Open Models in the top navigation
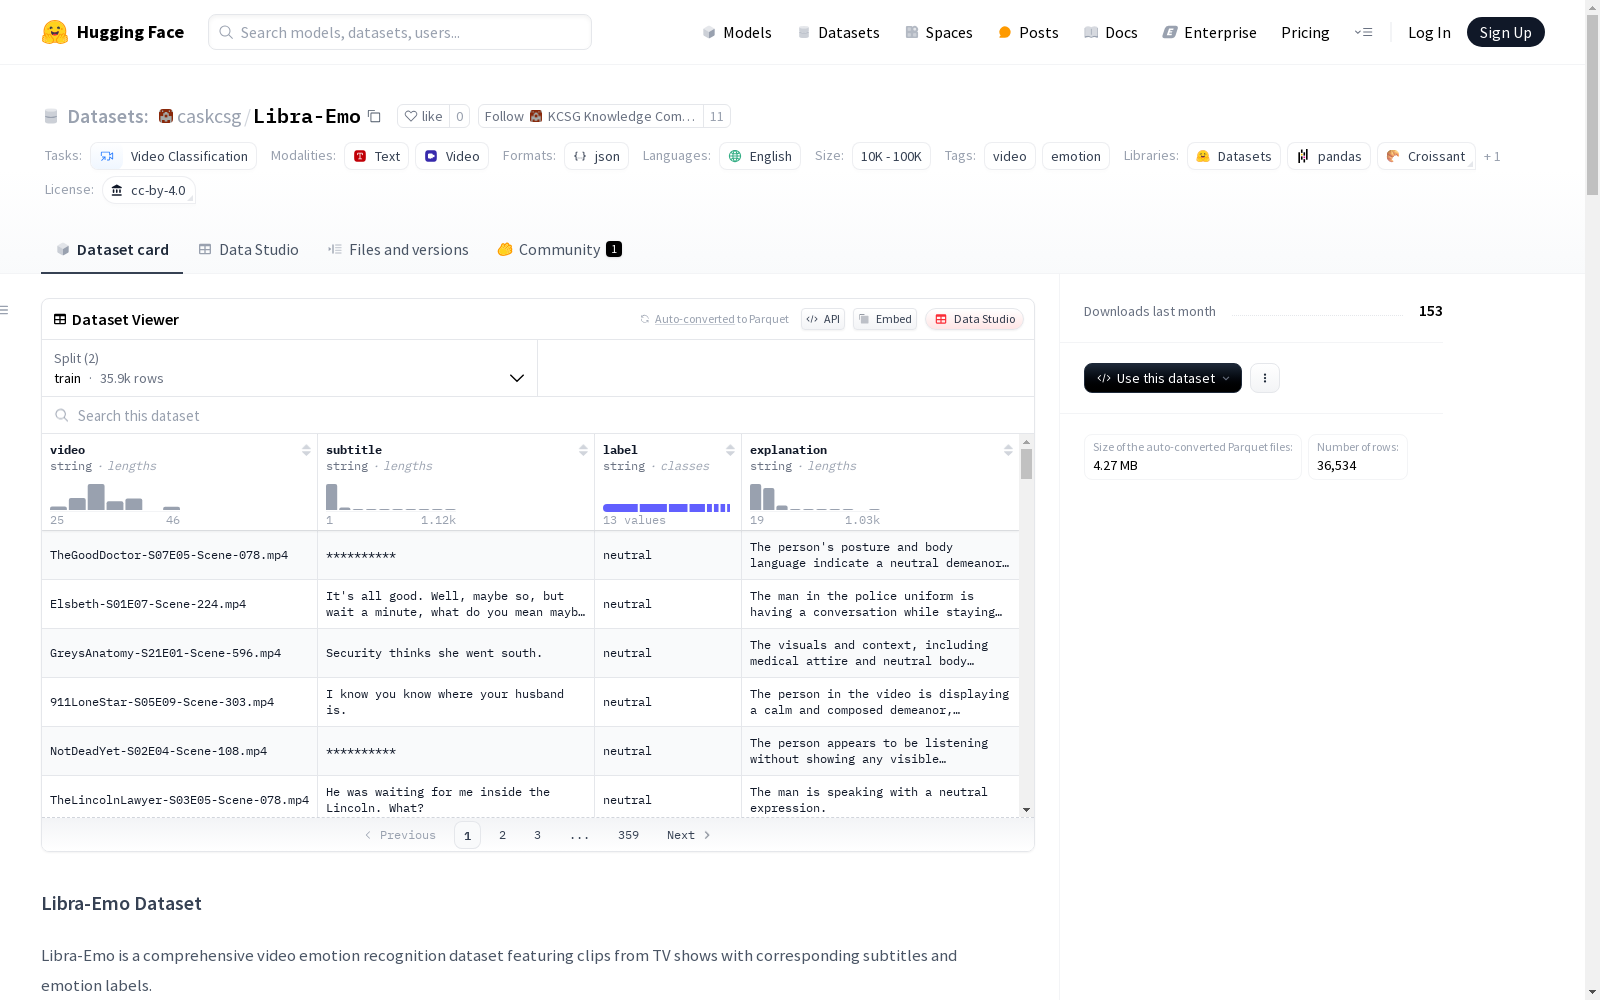 pyautogui.click(x=737, y=32)
